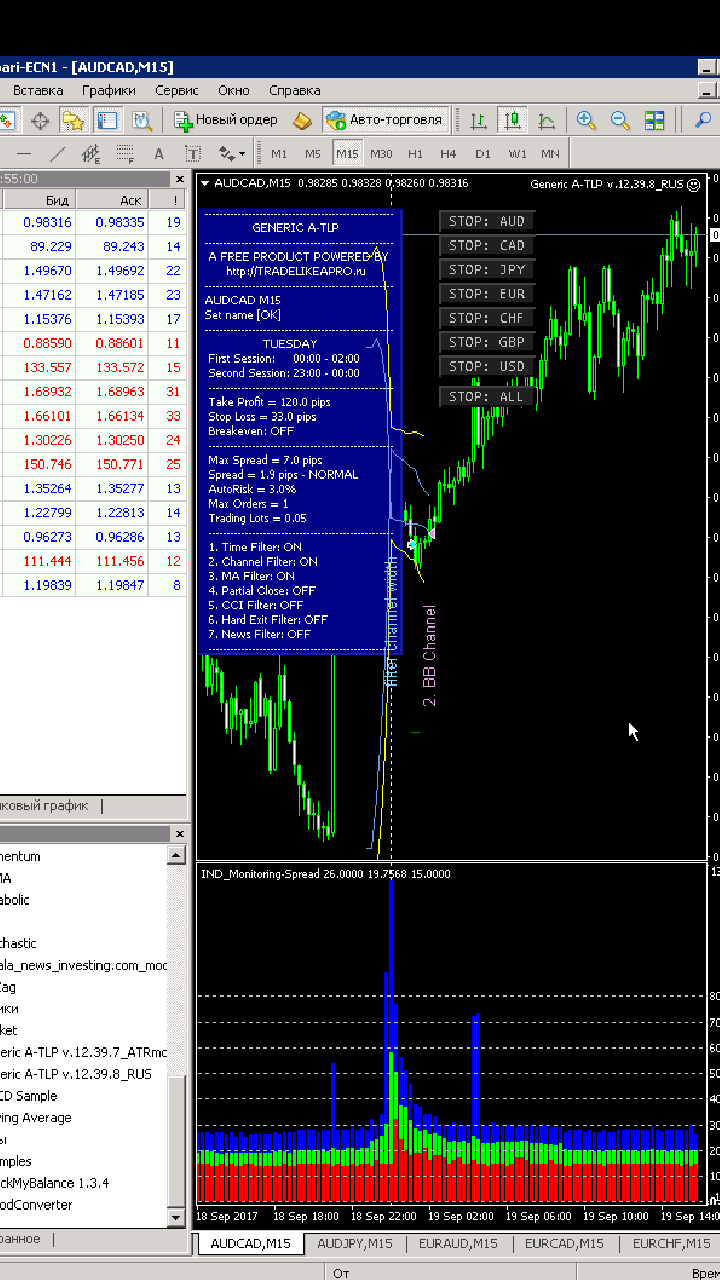Select the H4 timeframe
This screenshot has width=720, height=1280.
(448, 154)
